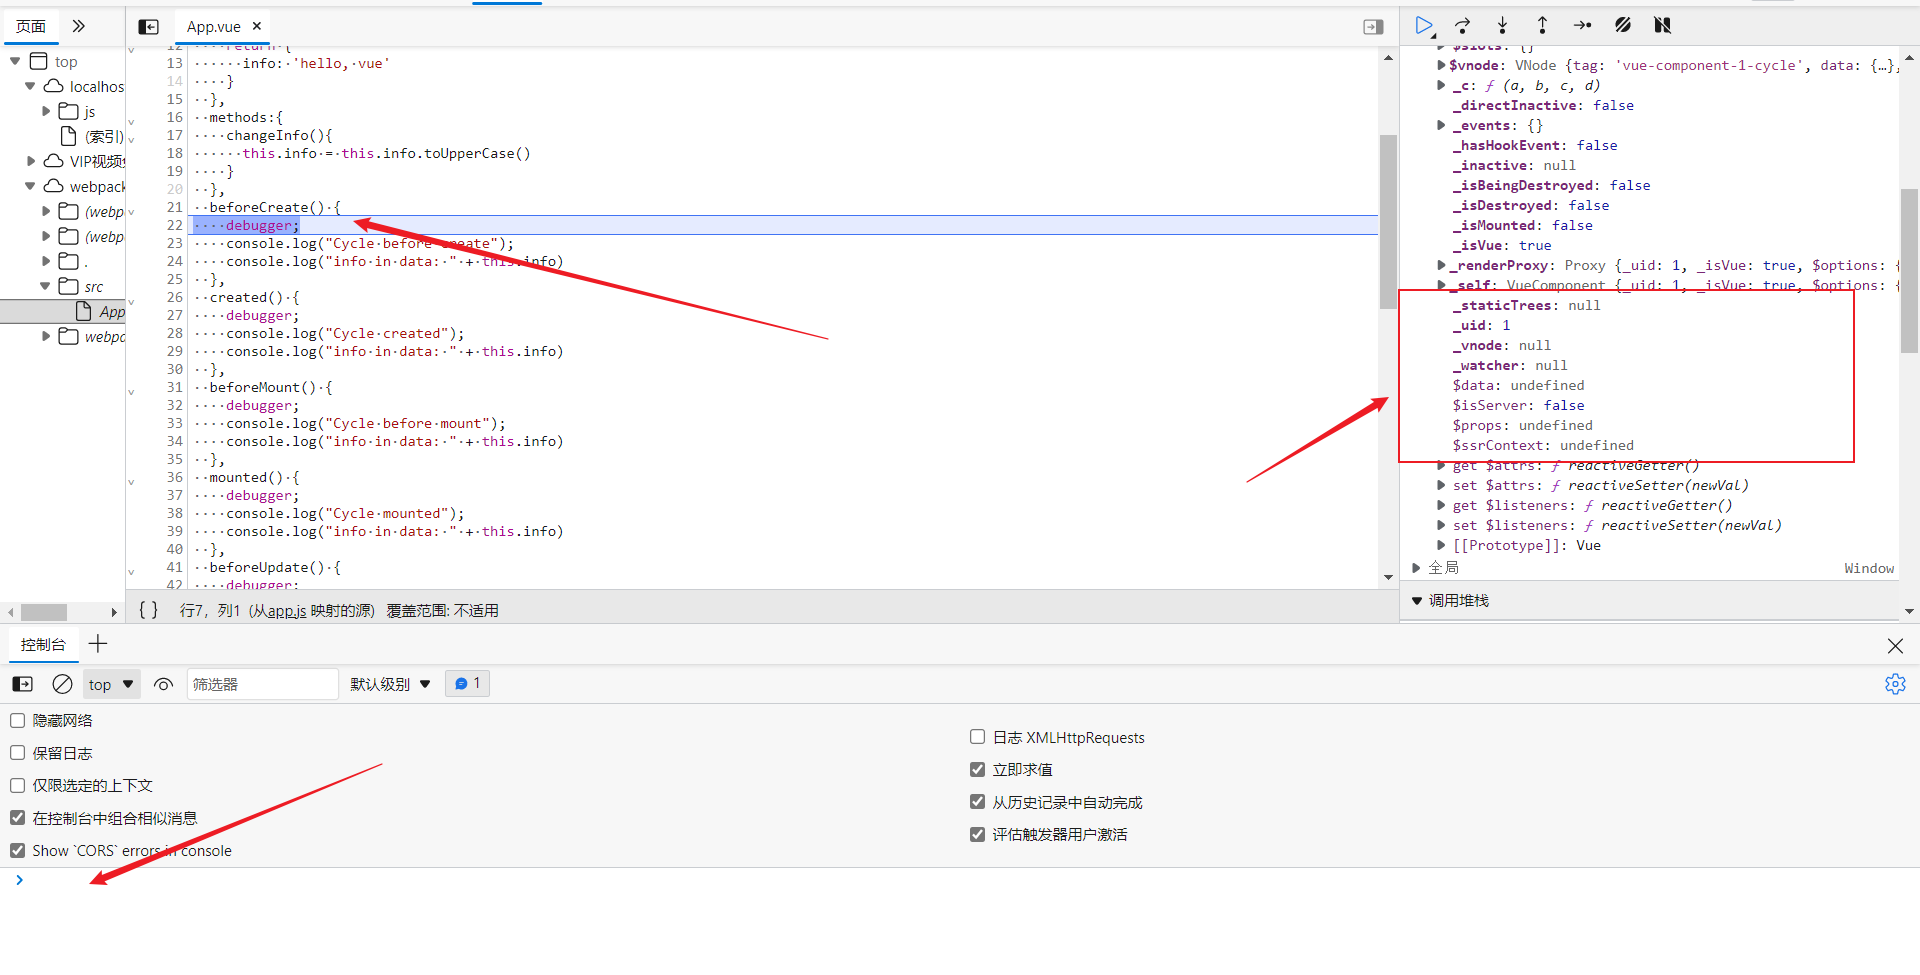
Task: Click the step over next function icon
Action: coord(1463,26)
